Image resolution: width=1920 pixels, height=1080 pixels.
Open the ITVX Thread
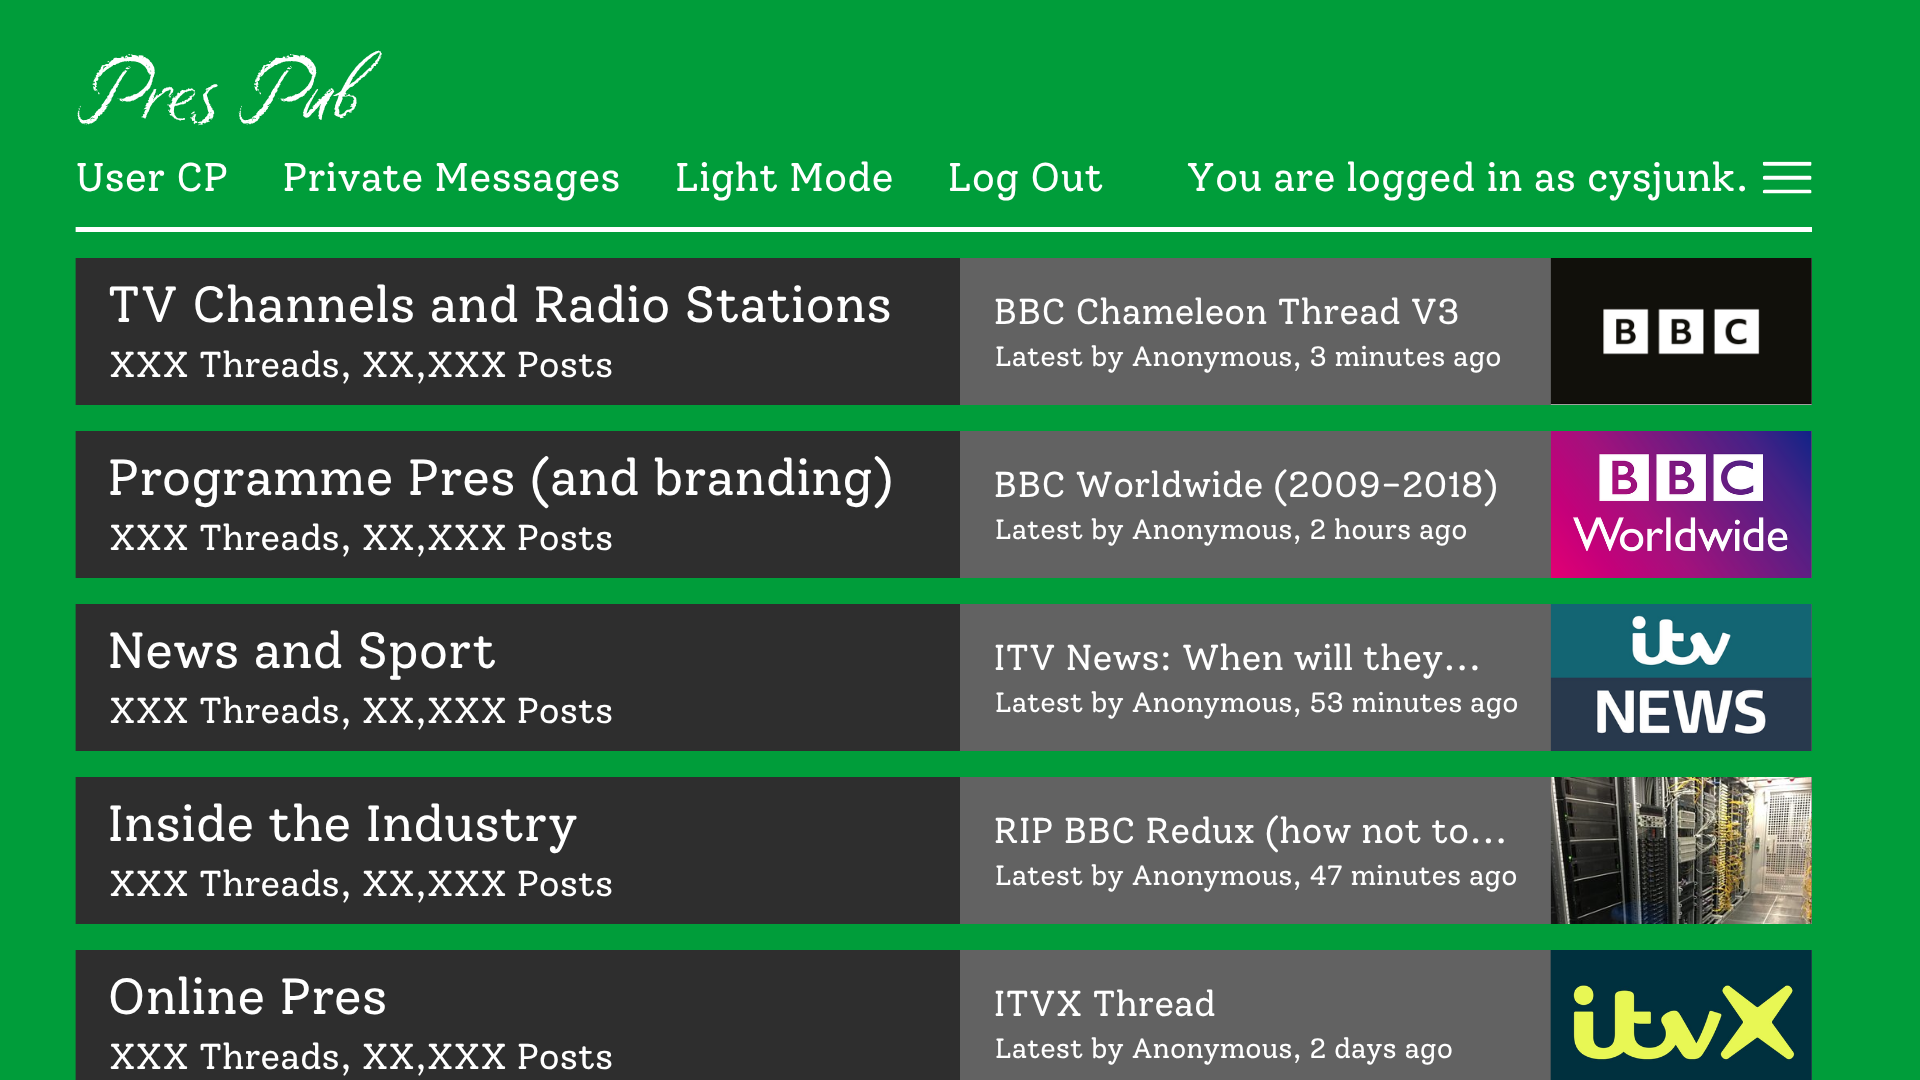pos(1104,1004)
